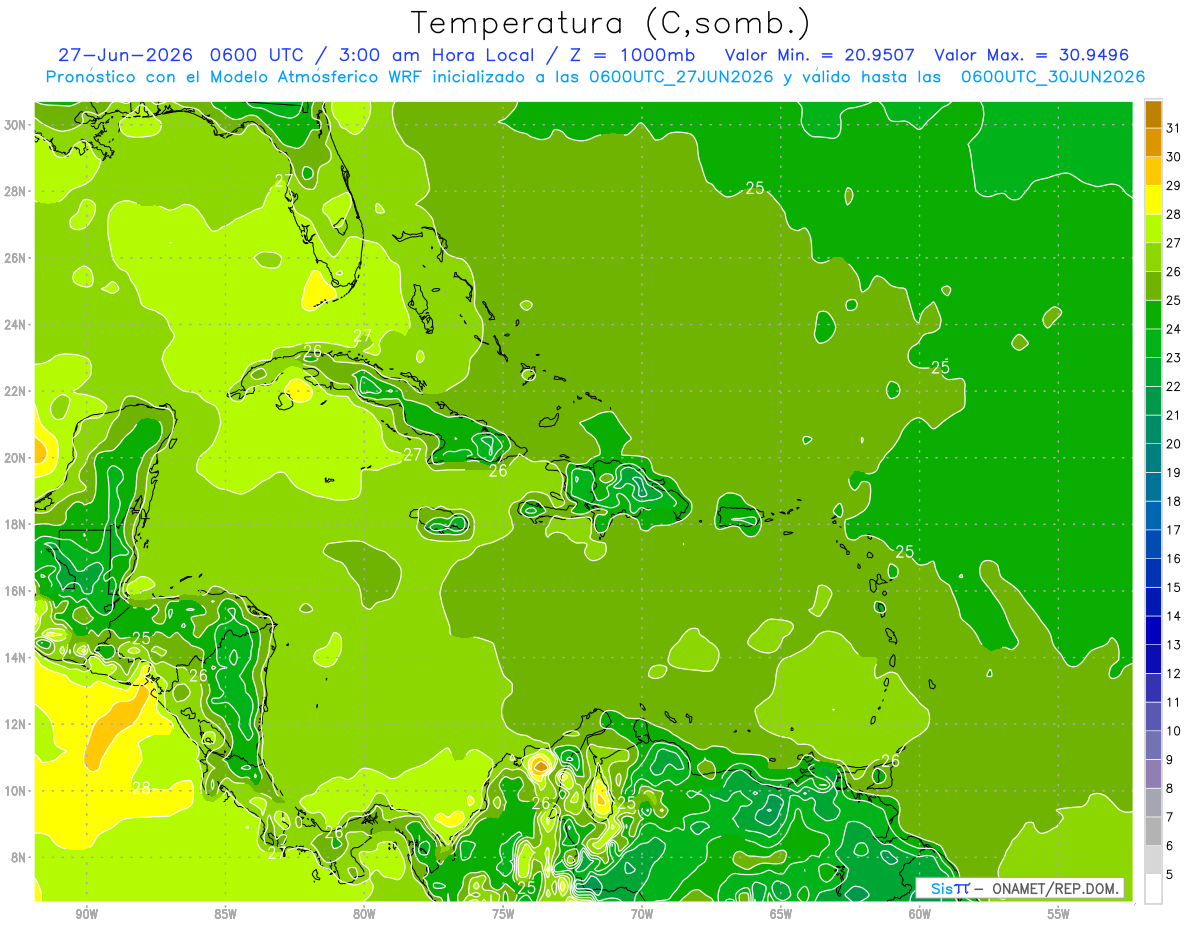The image size is (1200, 927).
Task: Click the "10N" latitude axis label
Action: [16, 791]
